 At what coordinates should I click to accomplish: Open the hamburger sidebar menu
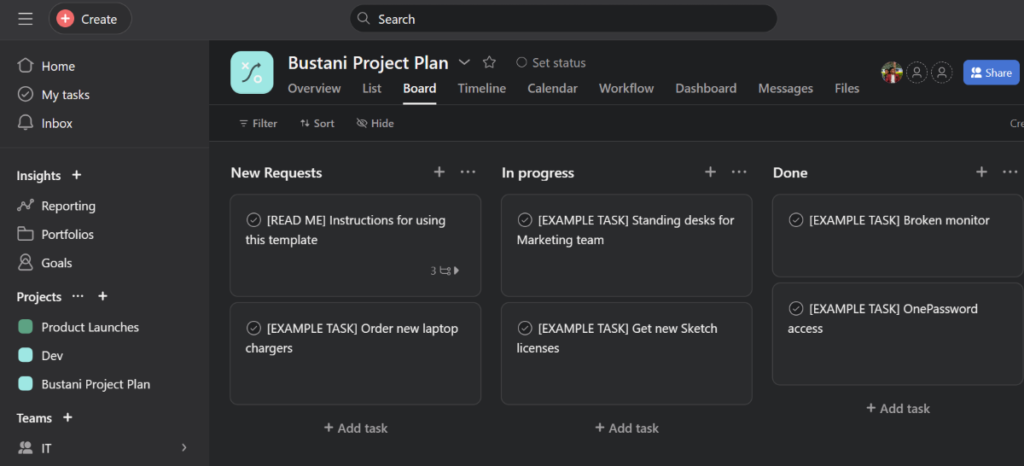(25, 19)
